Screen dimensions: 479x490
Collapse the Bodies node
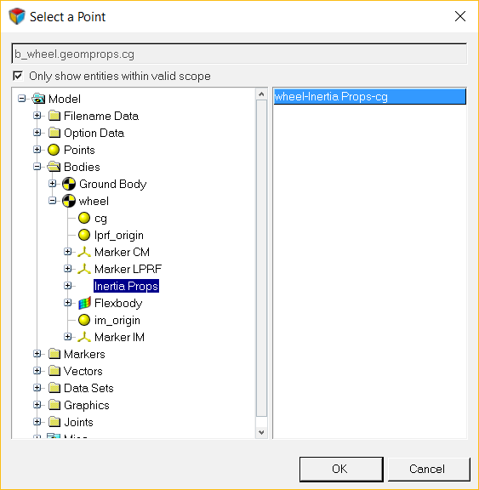click(37, 167)
